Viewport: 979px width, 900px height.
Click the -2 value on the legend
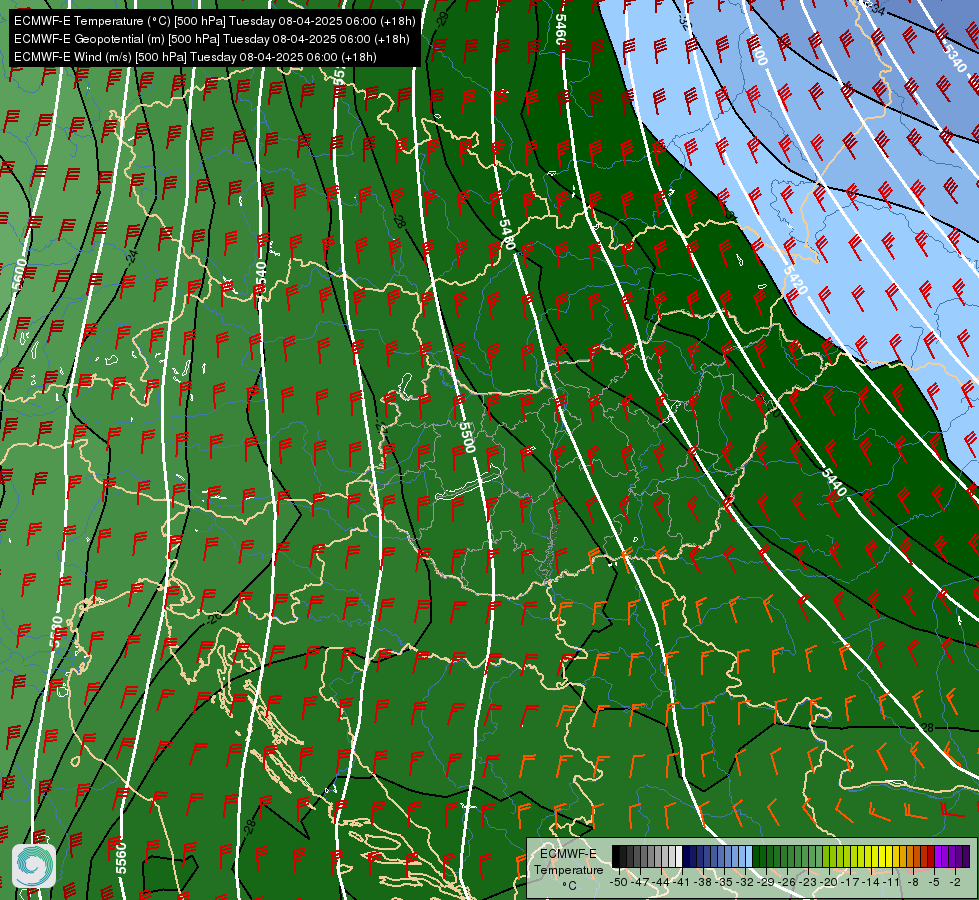(957, 883)
